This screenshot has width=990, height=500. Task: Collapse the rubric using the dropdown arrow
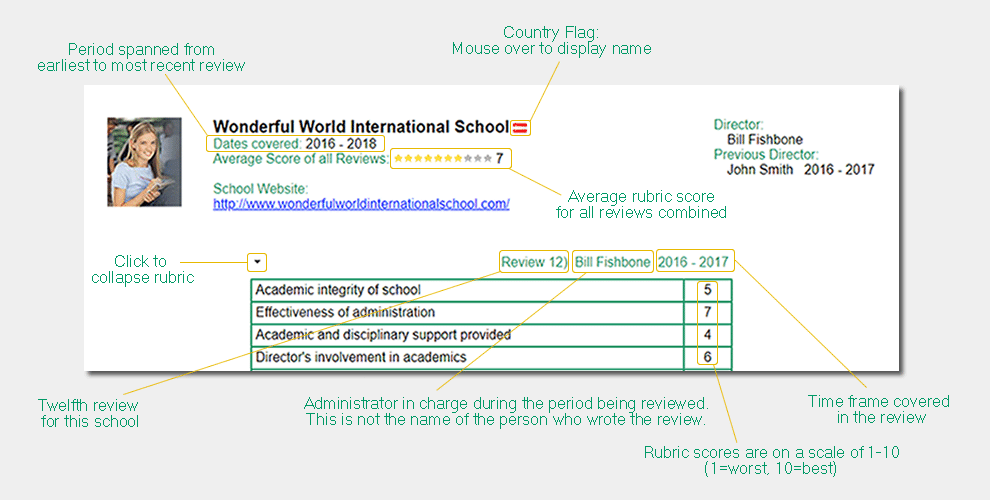point(257,262)
